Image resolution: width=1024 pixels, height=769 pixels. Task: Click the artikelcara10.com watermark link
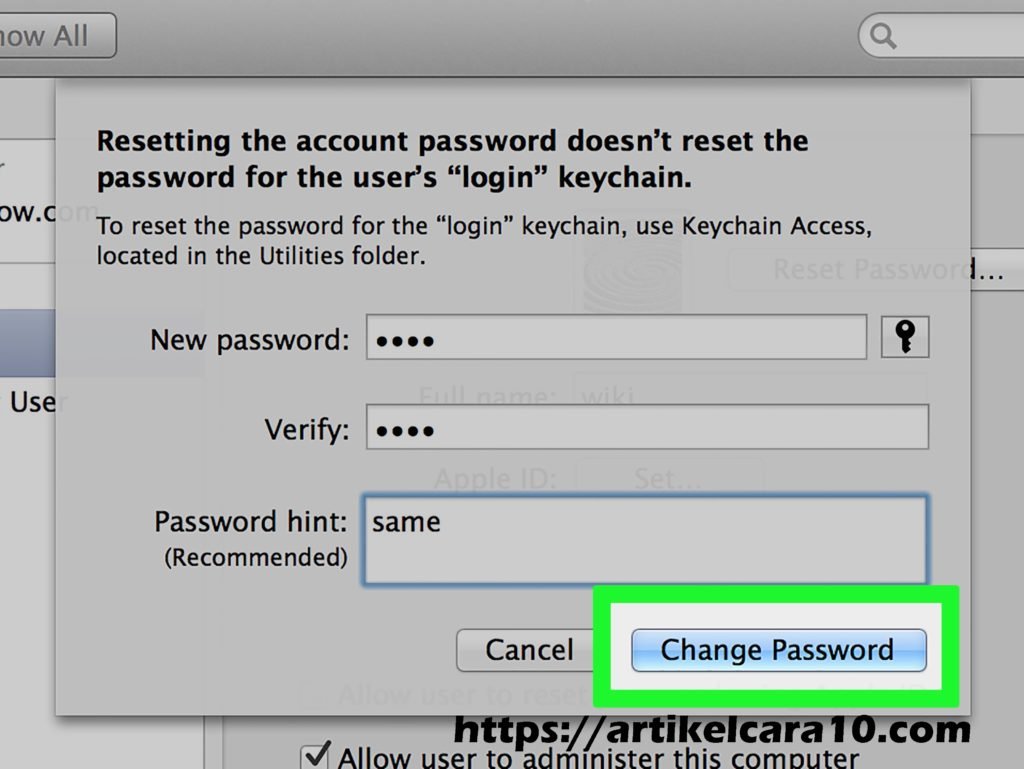coord(711,729)
